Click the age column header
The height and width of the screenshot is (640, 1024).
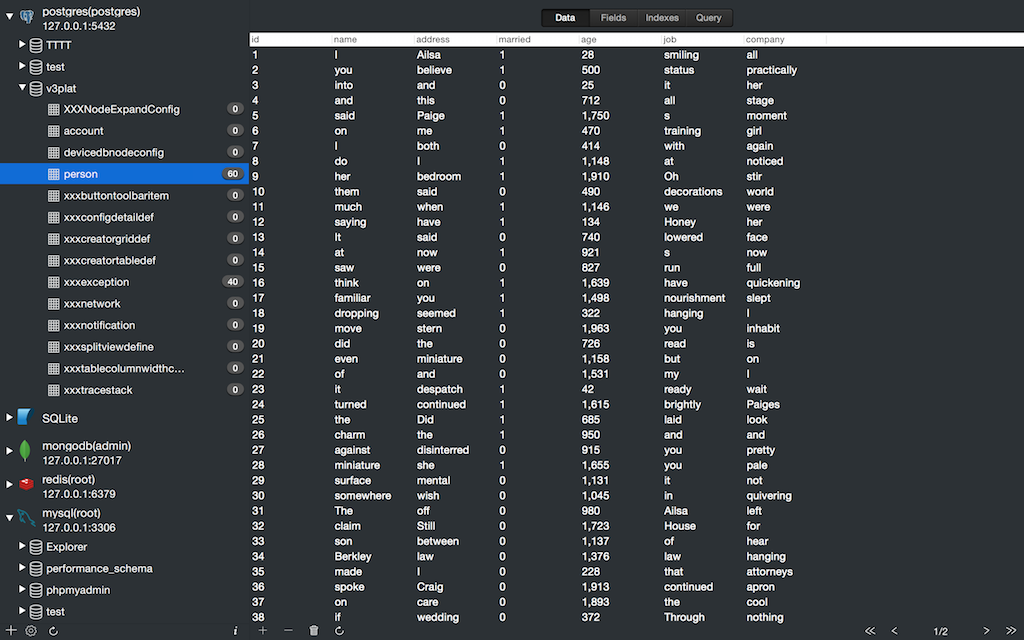click(x=589, y=40)
